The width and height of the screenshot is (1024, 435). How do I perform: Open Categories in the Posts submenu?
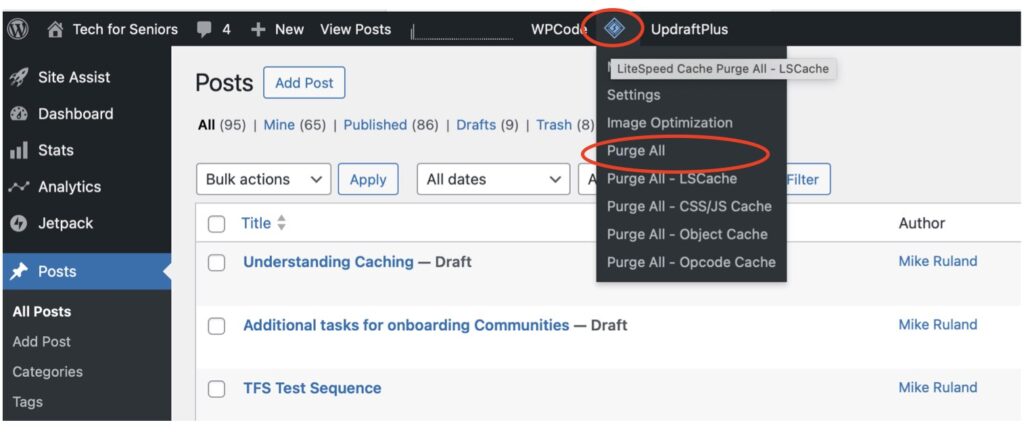[x=47, y=372]
